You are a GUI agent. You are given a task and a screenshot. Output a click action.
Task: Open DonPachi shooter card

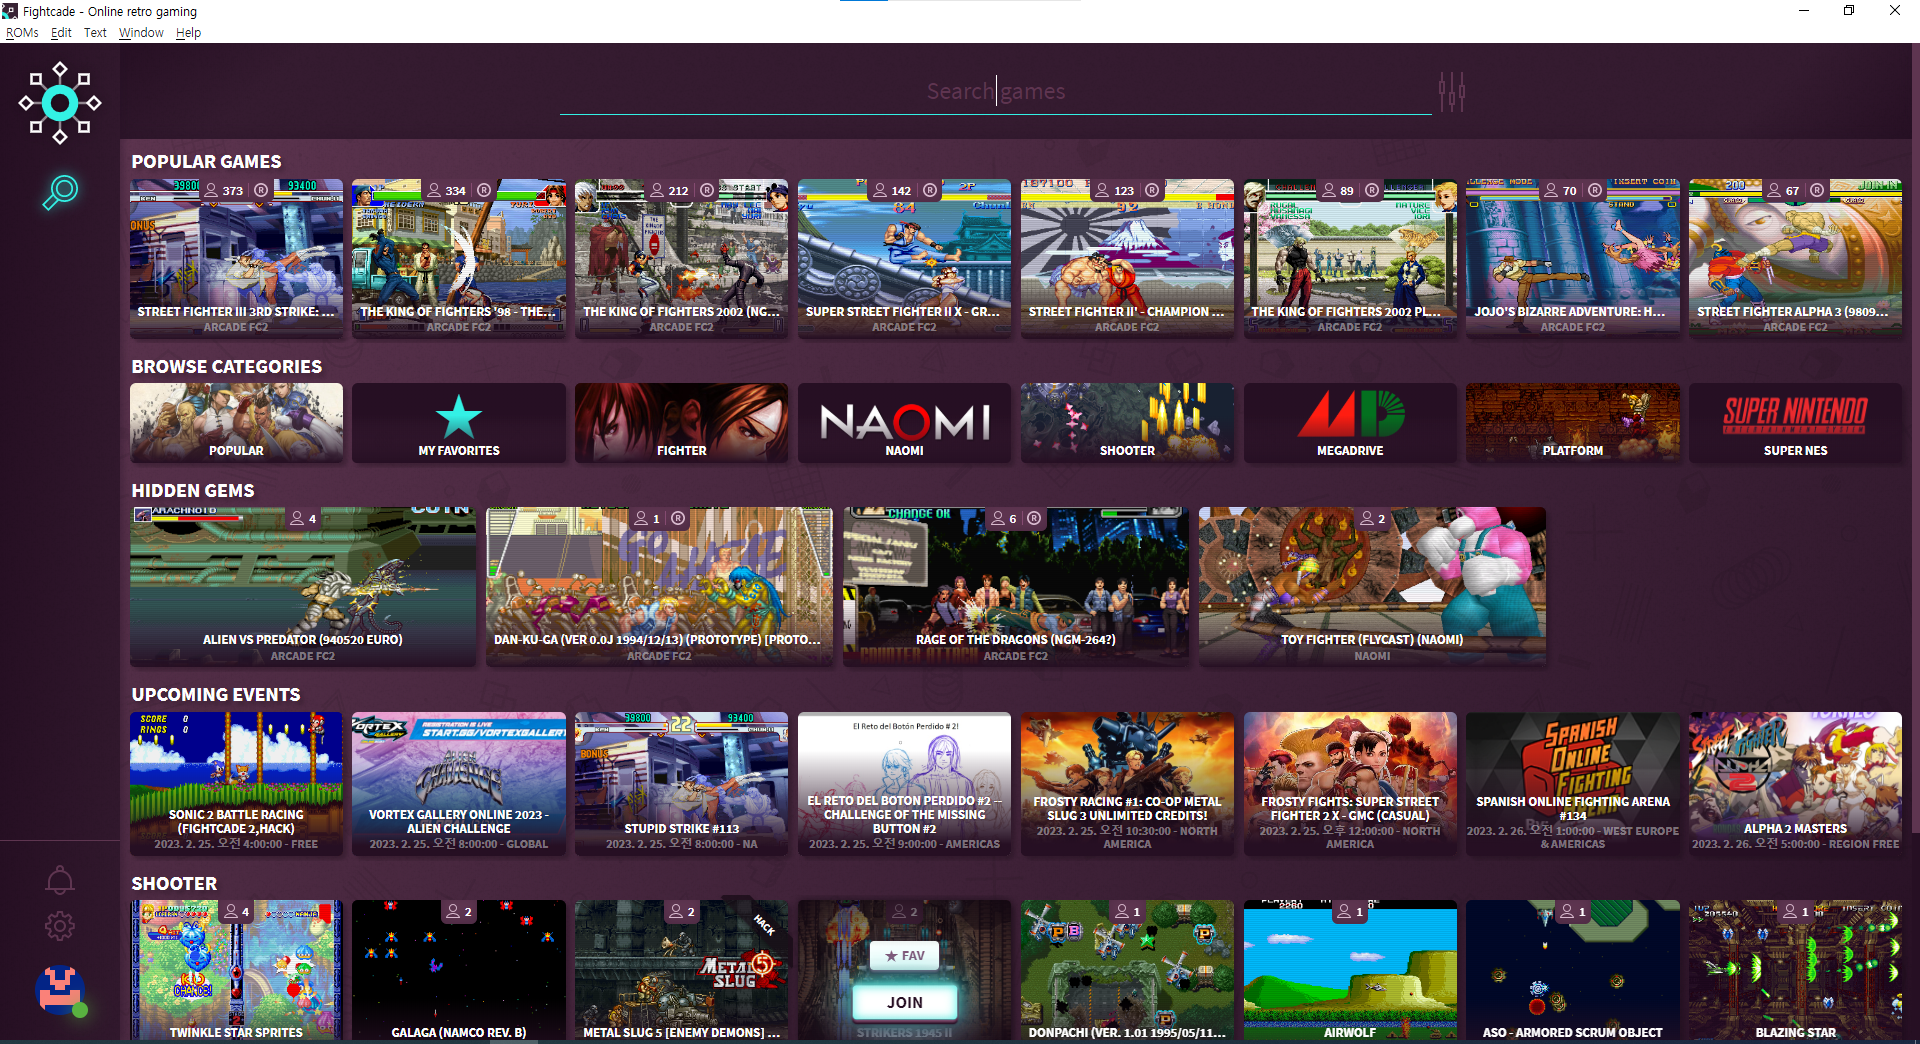(x=1127, y=970)
